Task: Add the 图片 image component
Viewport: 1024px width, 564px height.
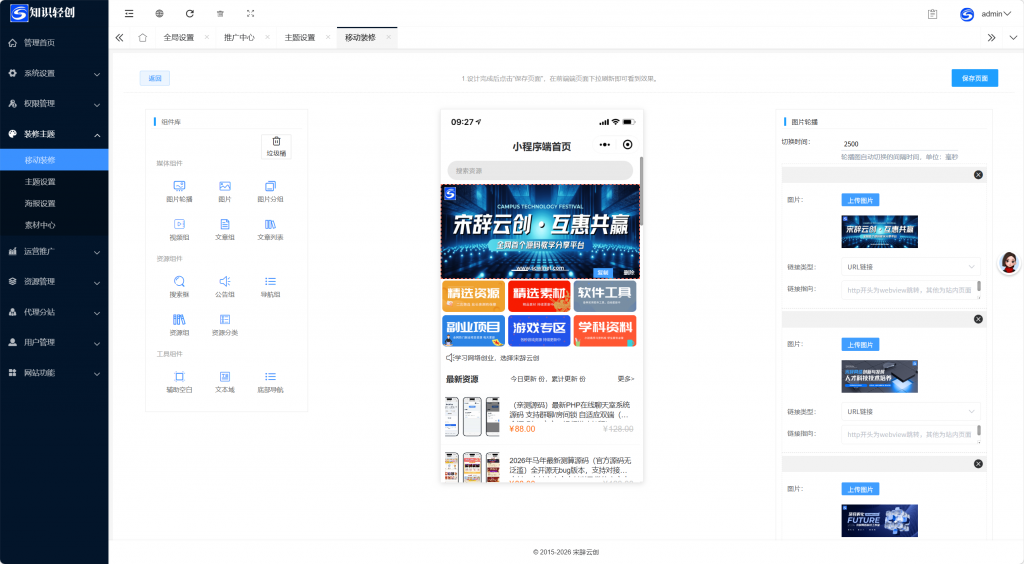Action: click(225, 191)
